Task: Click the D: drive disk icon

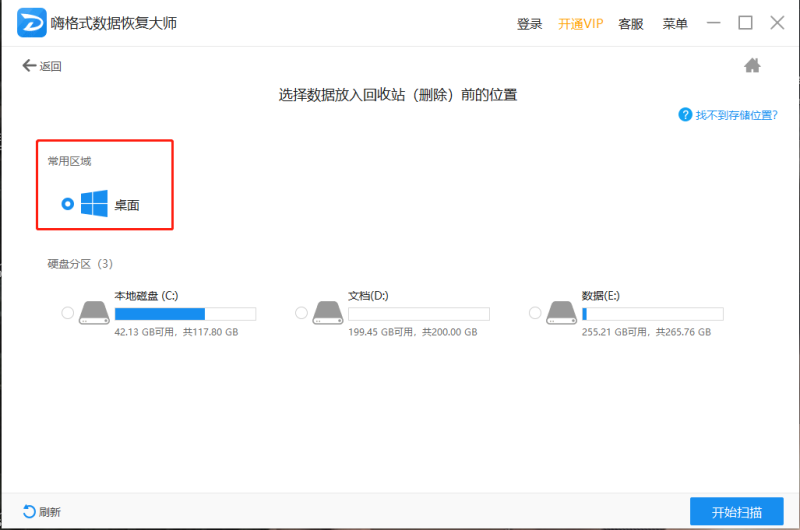Action: tap(328, 313)
